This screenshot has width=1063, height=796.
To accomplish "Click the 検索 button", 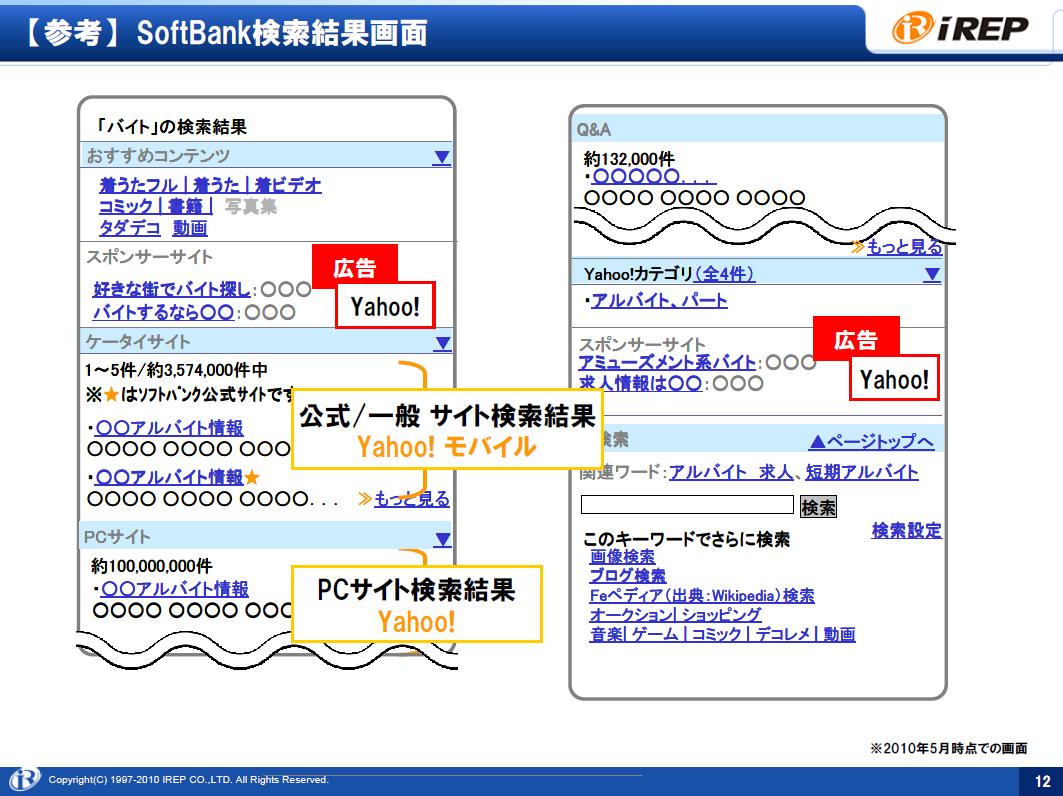I will coord(818,507).
